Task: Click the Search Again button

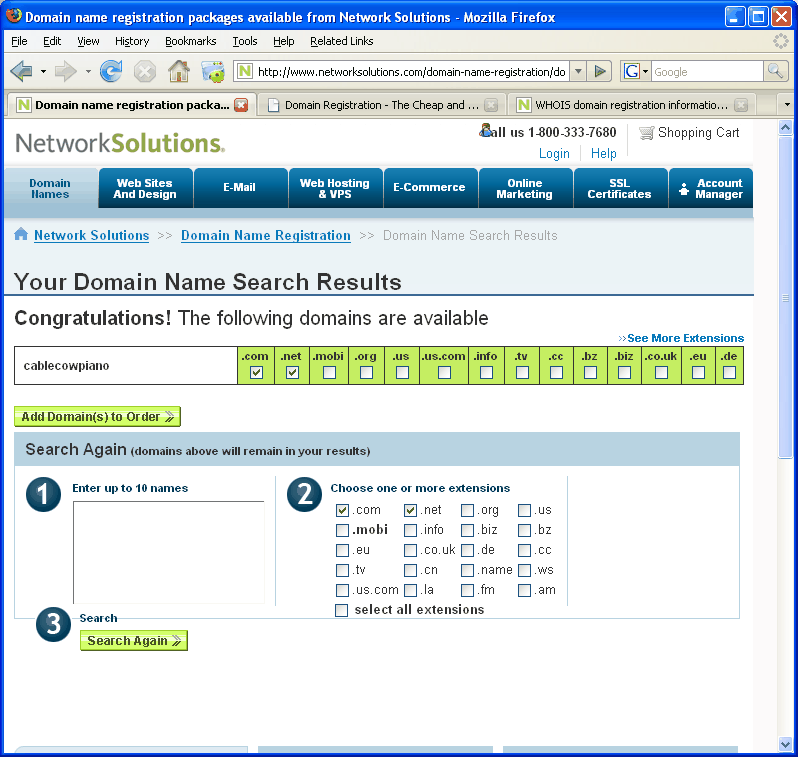Action: 134,640
